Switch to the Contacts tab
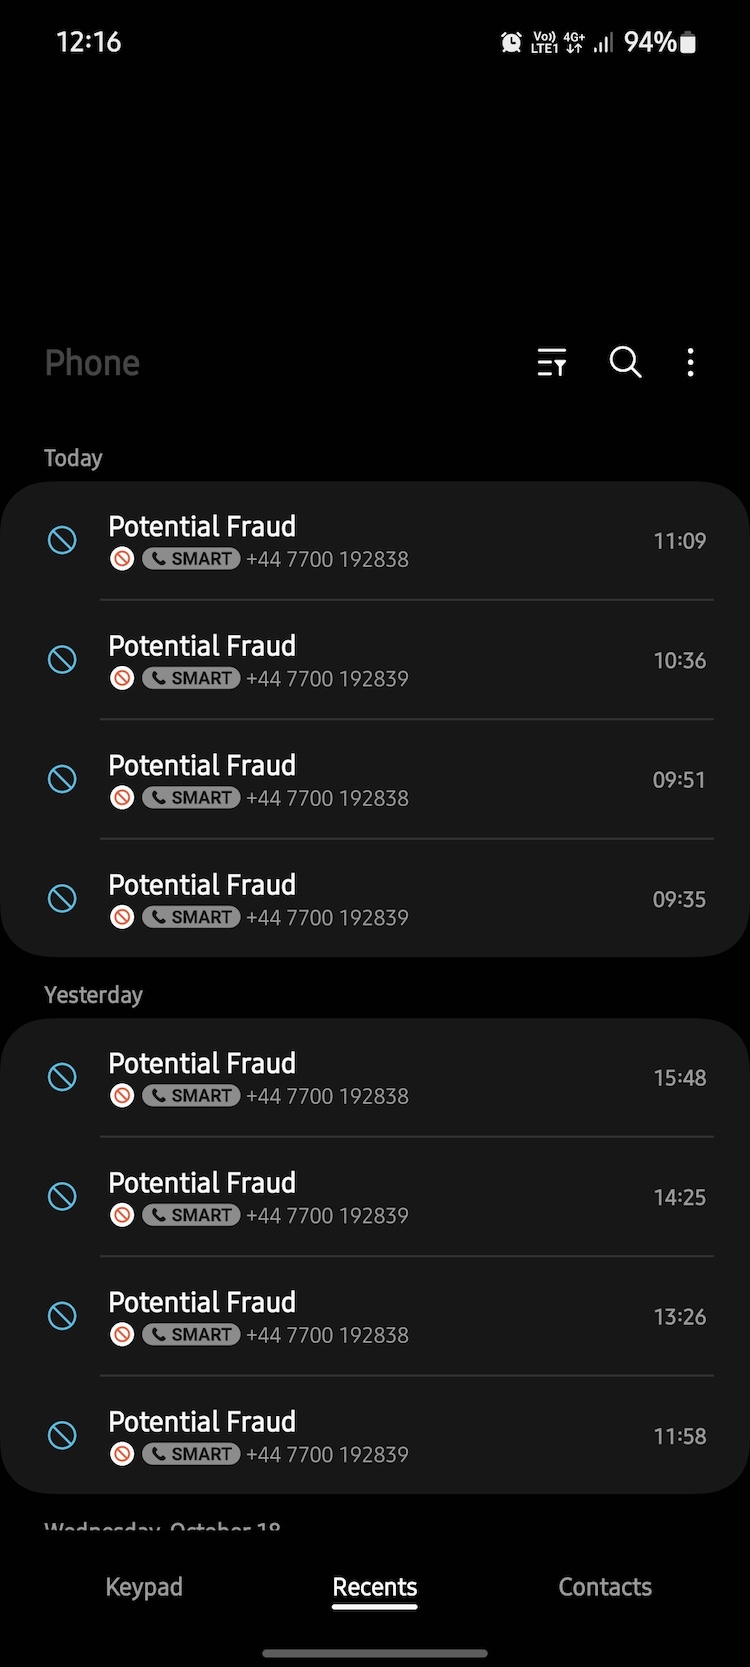This screenshot has height=1667, width=750. (x=605, y=1587)
